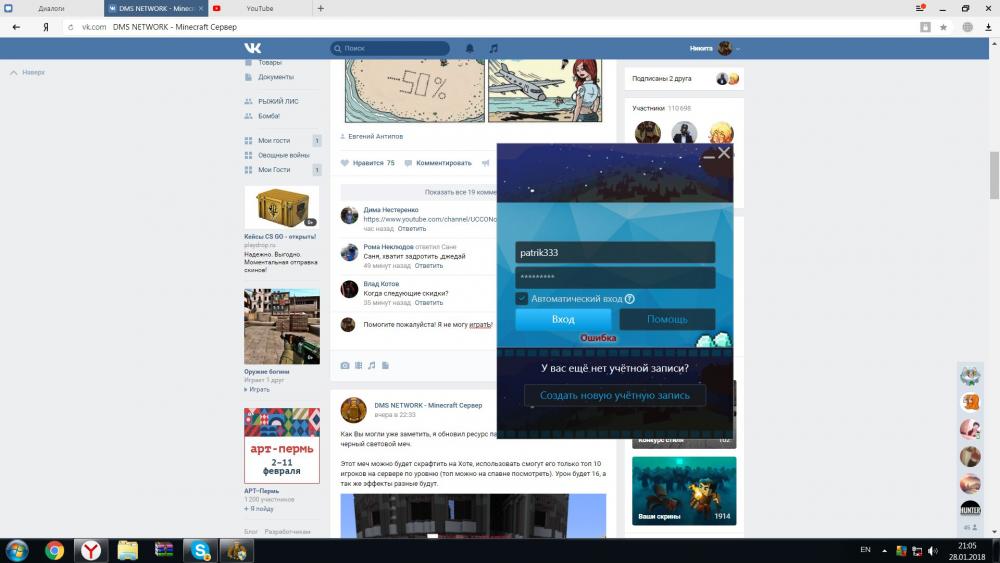
Task: Toggle Автоматический вход checkbox
Action: [522, 298]
